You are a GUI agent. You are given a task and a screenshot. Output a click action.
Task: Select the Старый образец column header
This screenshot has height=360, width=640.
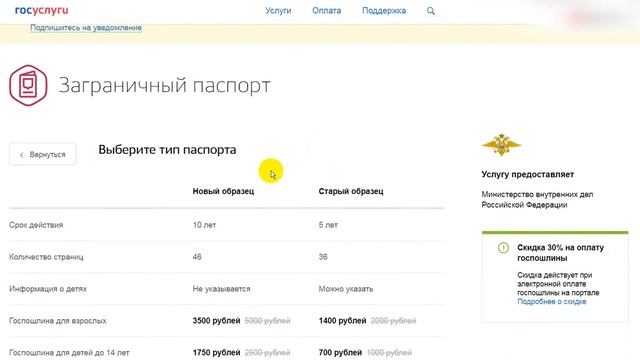pos(351,191)
